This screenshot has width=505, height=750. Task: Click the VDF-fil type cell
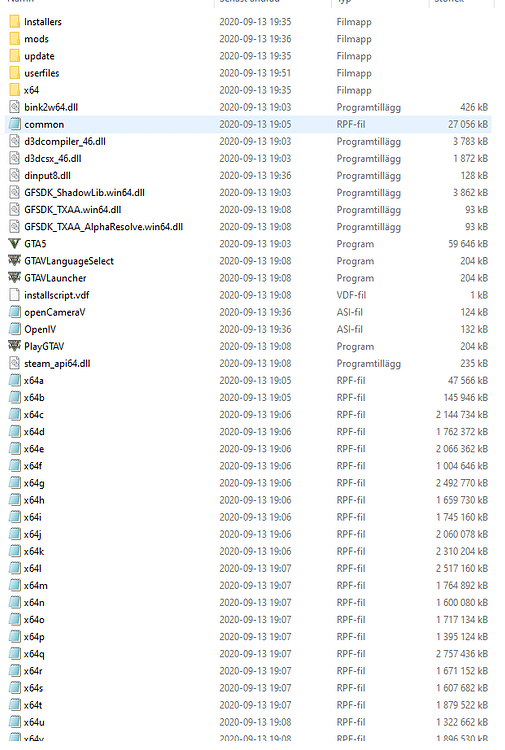(x=351, y=295)
